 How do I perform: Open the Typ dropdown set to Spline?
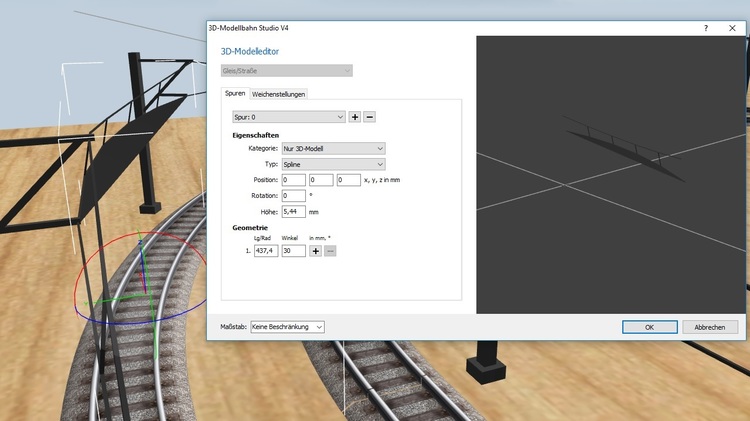click(x=333, y=164)
